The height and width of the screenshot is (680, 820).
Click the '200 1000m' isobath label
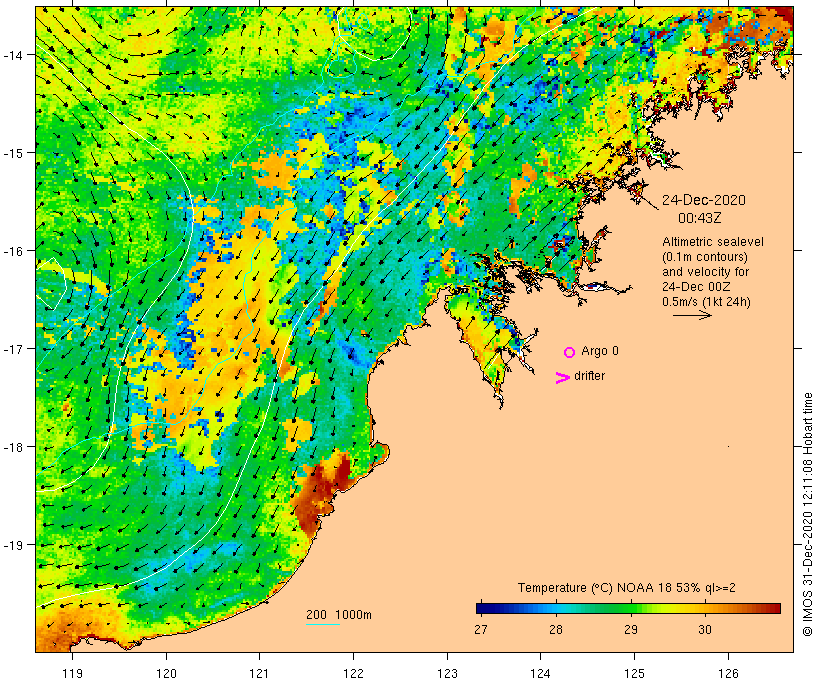pos(339,615)
